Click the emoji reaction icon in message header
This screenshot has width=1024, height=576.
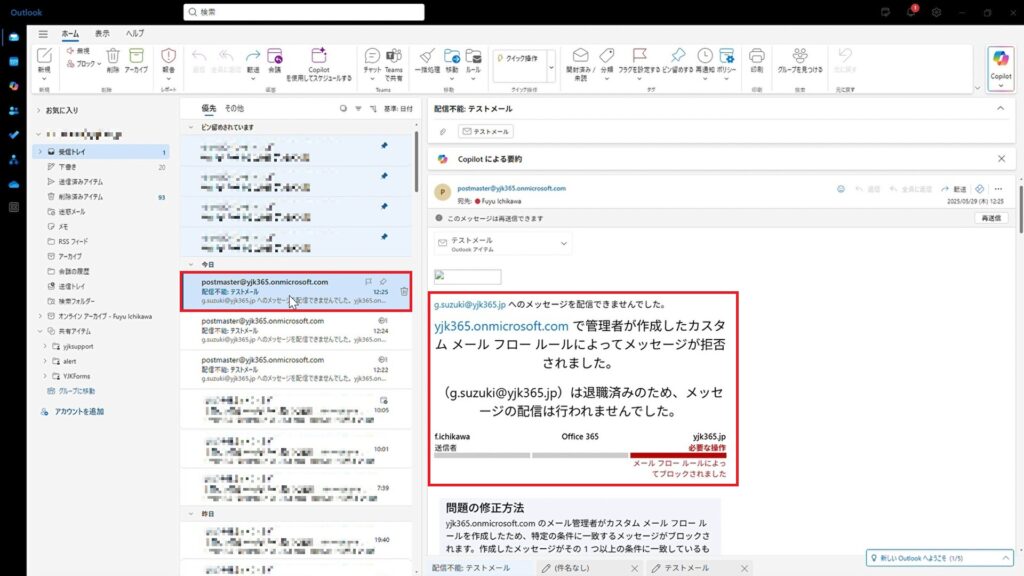point(840,189)
